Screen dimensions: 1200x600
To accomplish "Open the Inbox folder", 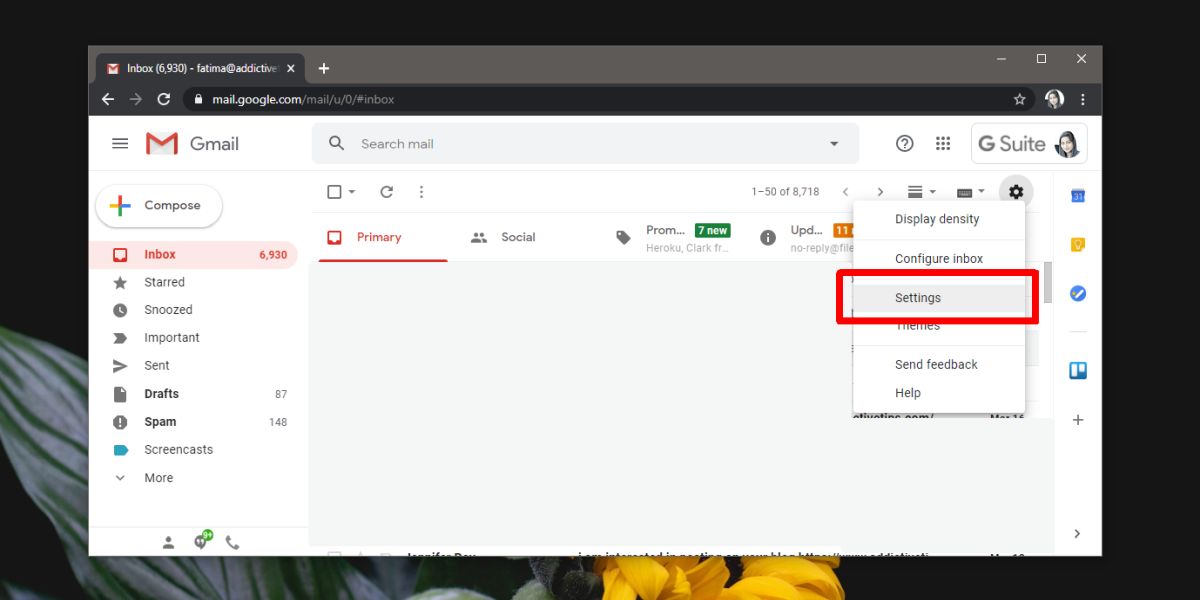I will [x=193, y=255].
